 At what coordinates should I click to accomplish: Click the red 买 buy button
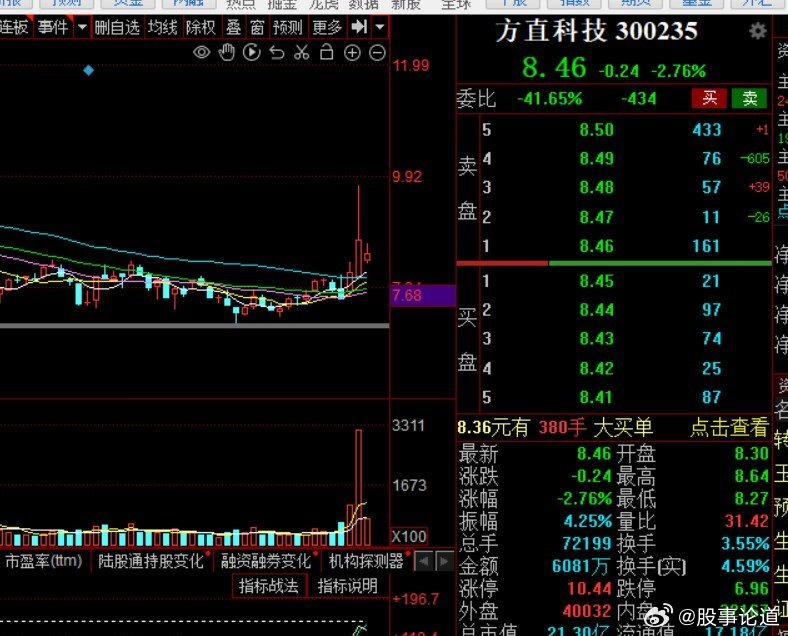[710, 98]
